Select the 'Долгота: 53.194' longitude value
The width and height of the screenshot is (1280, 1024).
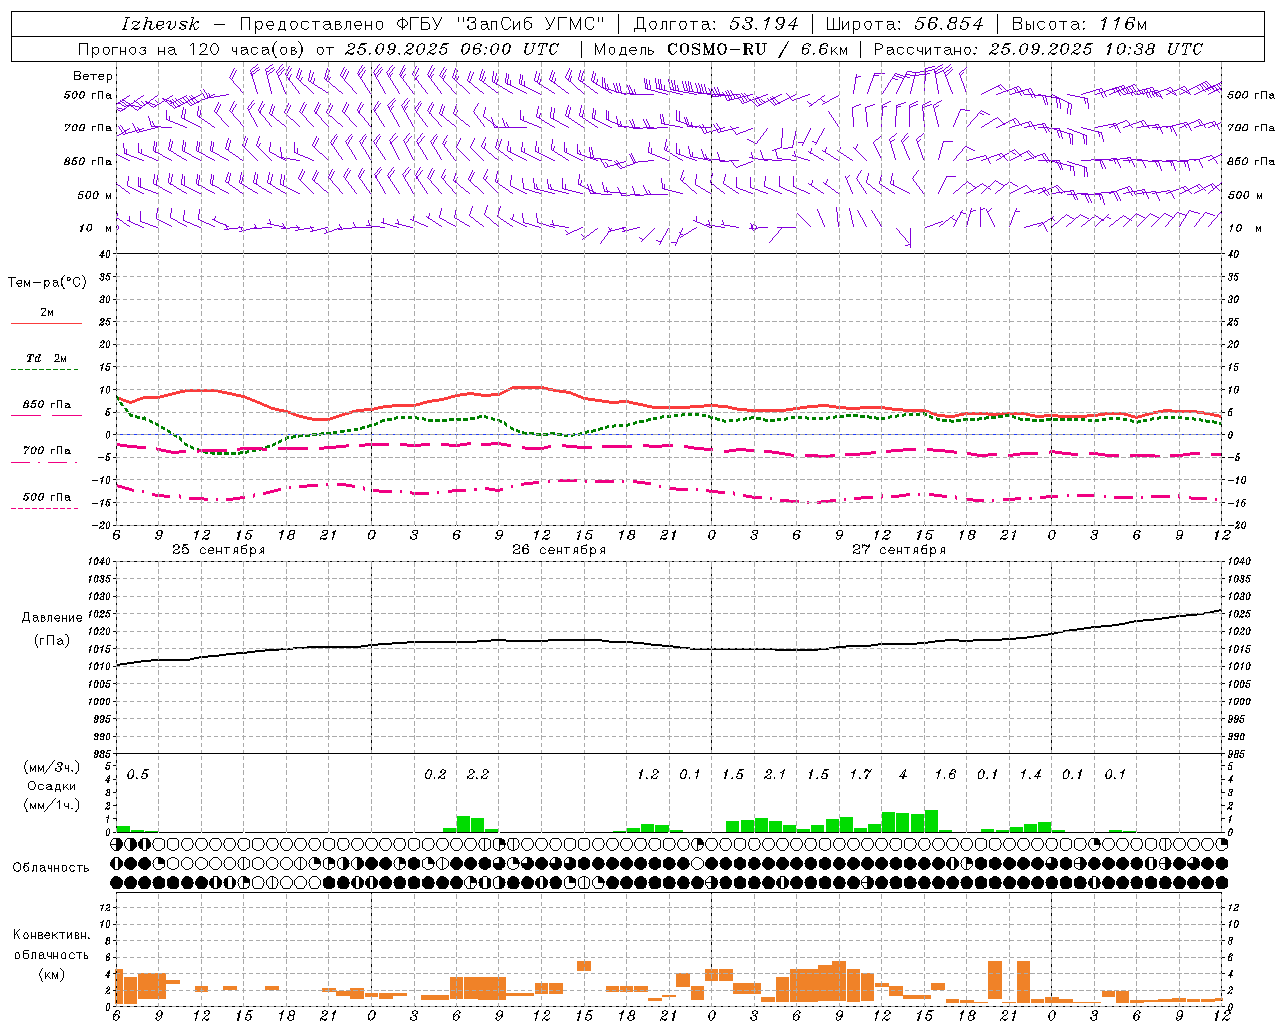716,24
